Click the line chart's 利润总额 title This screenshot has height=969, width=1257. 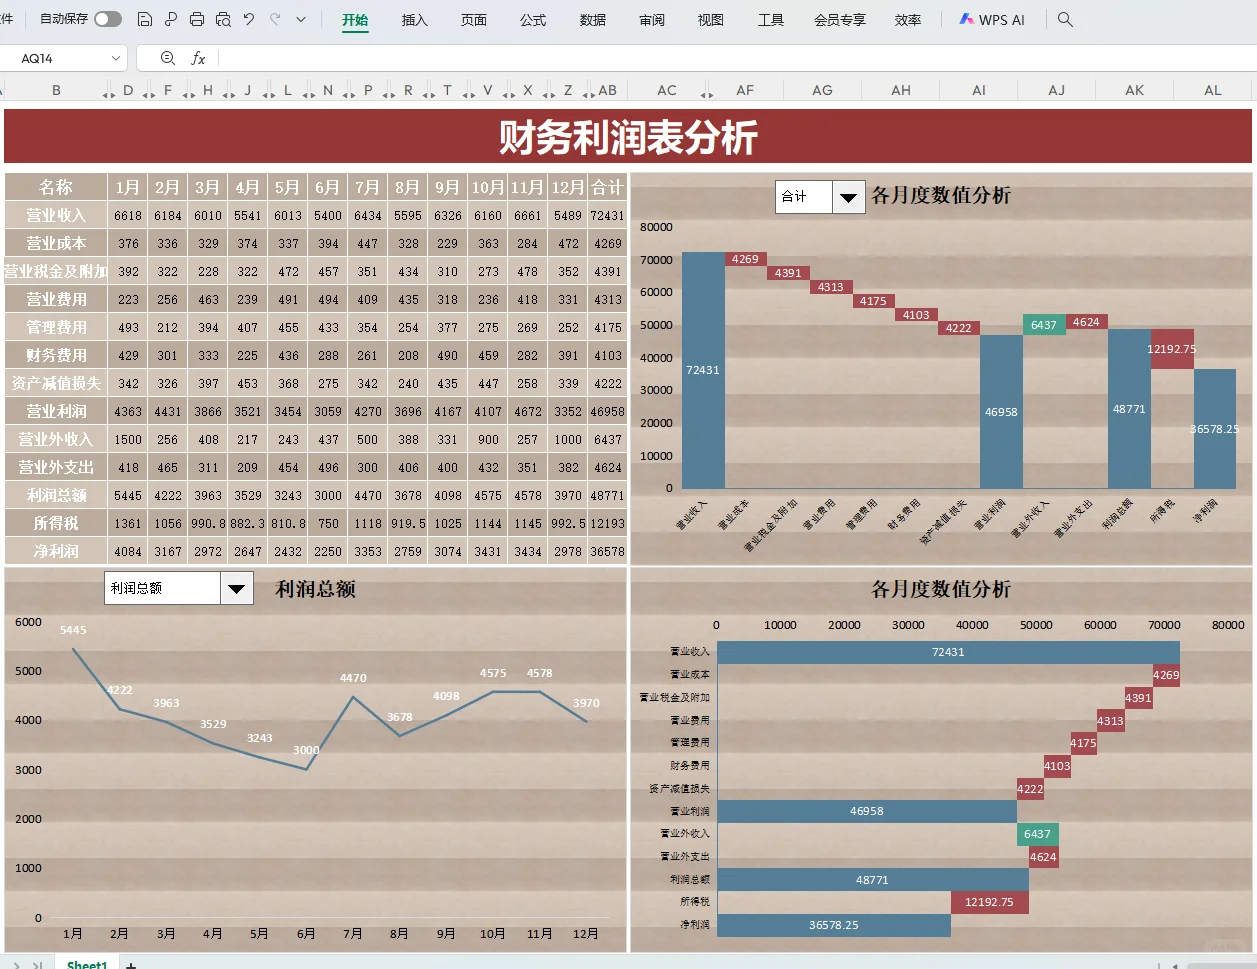click(x=316, y=589)
